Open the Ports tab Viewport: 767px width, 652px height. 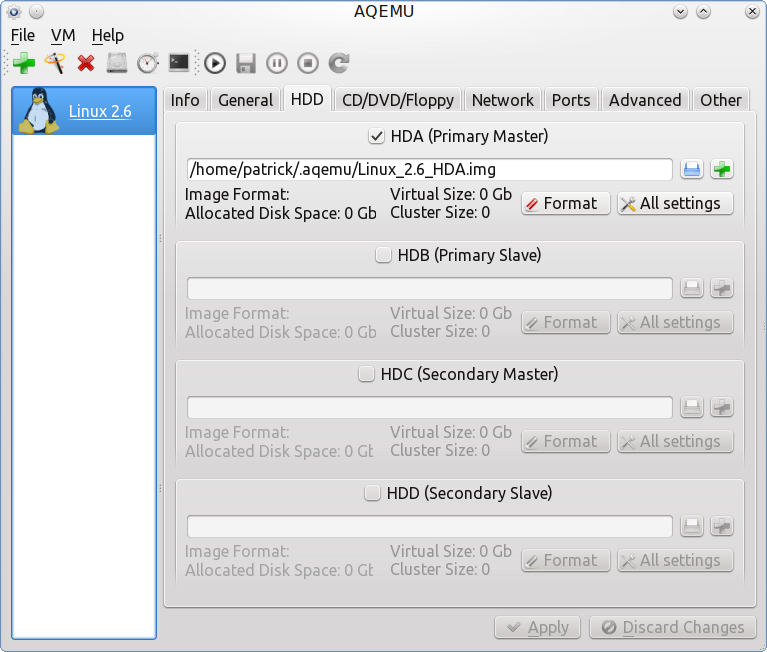[x=571, y=100]
